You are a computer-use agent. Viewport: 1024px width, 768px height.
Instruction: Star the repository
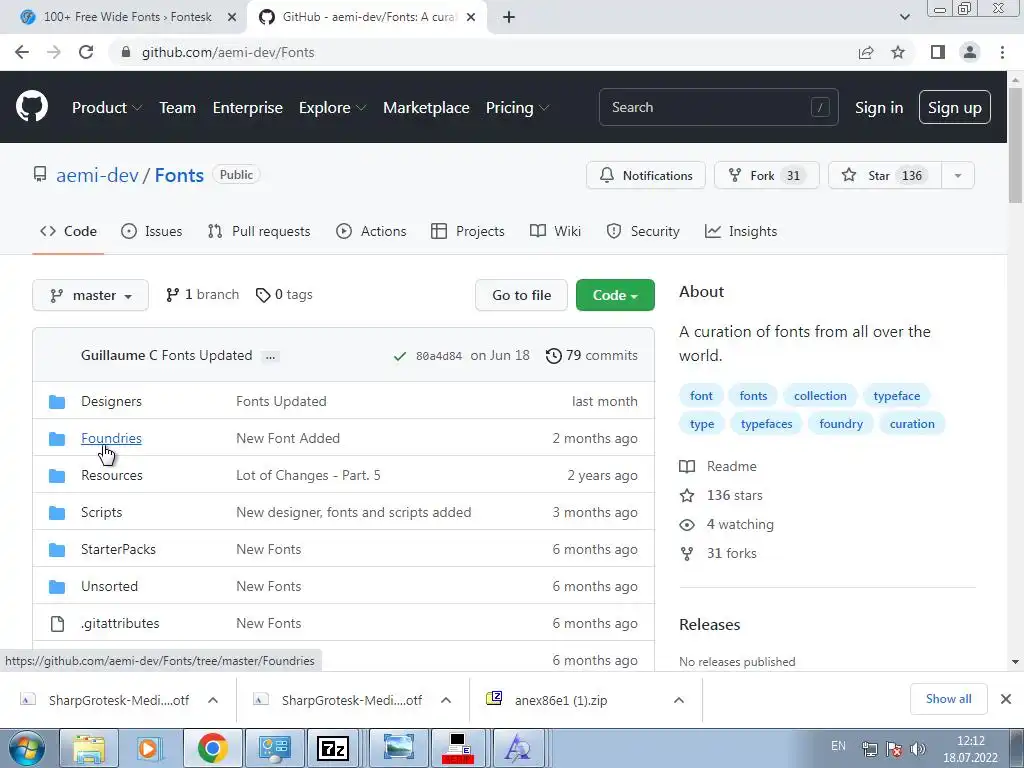tap(884, 176)
